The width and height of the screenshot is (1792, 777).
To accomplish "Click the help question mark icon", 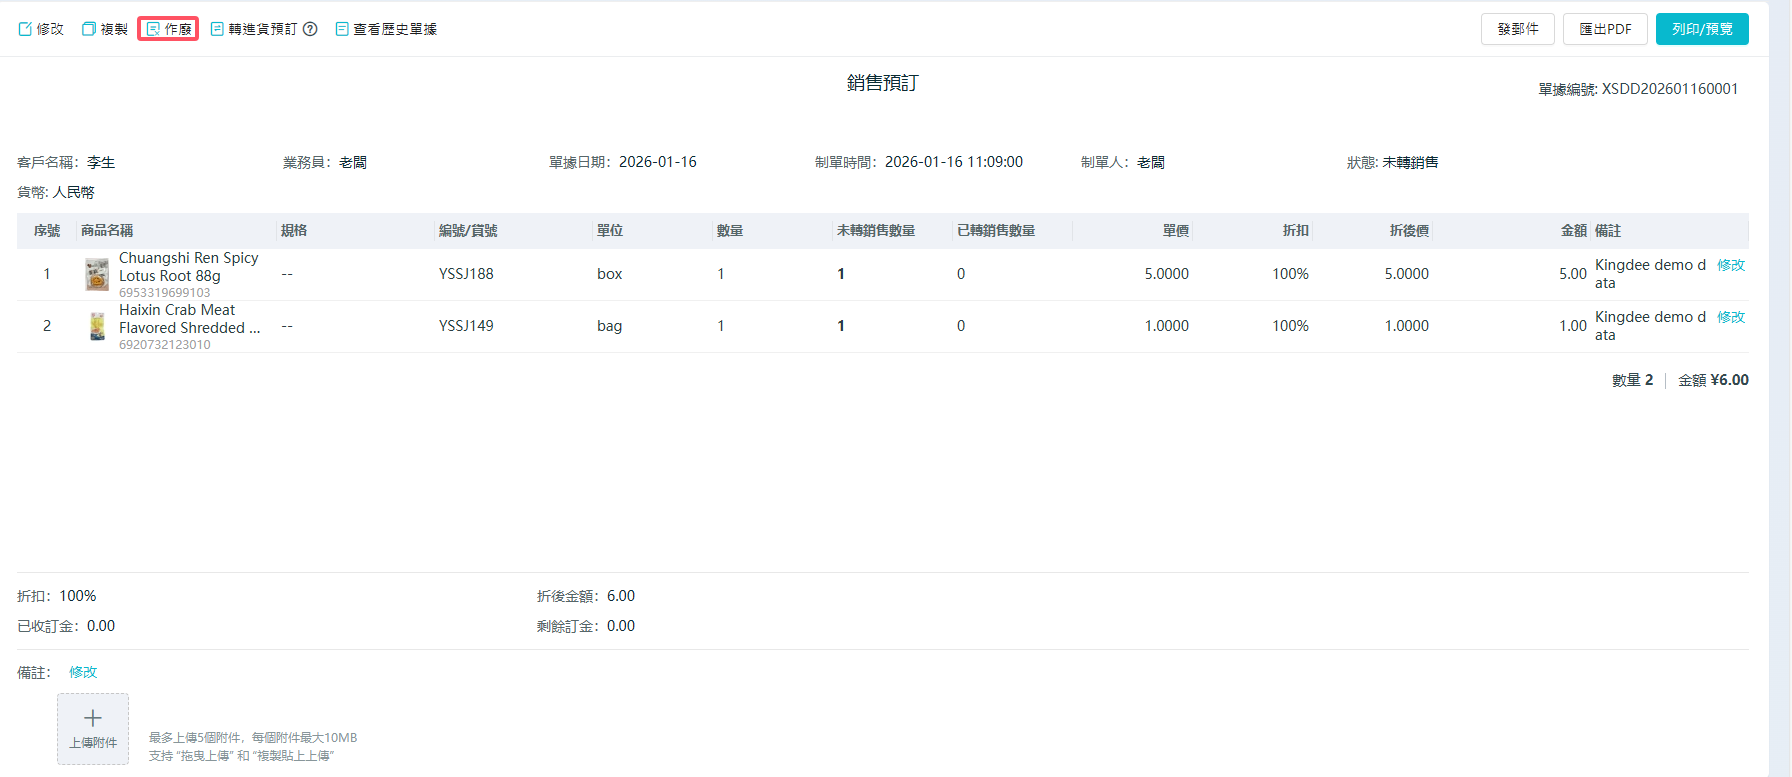I will [x=310, y=29].
